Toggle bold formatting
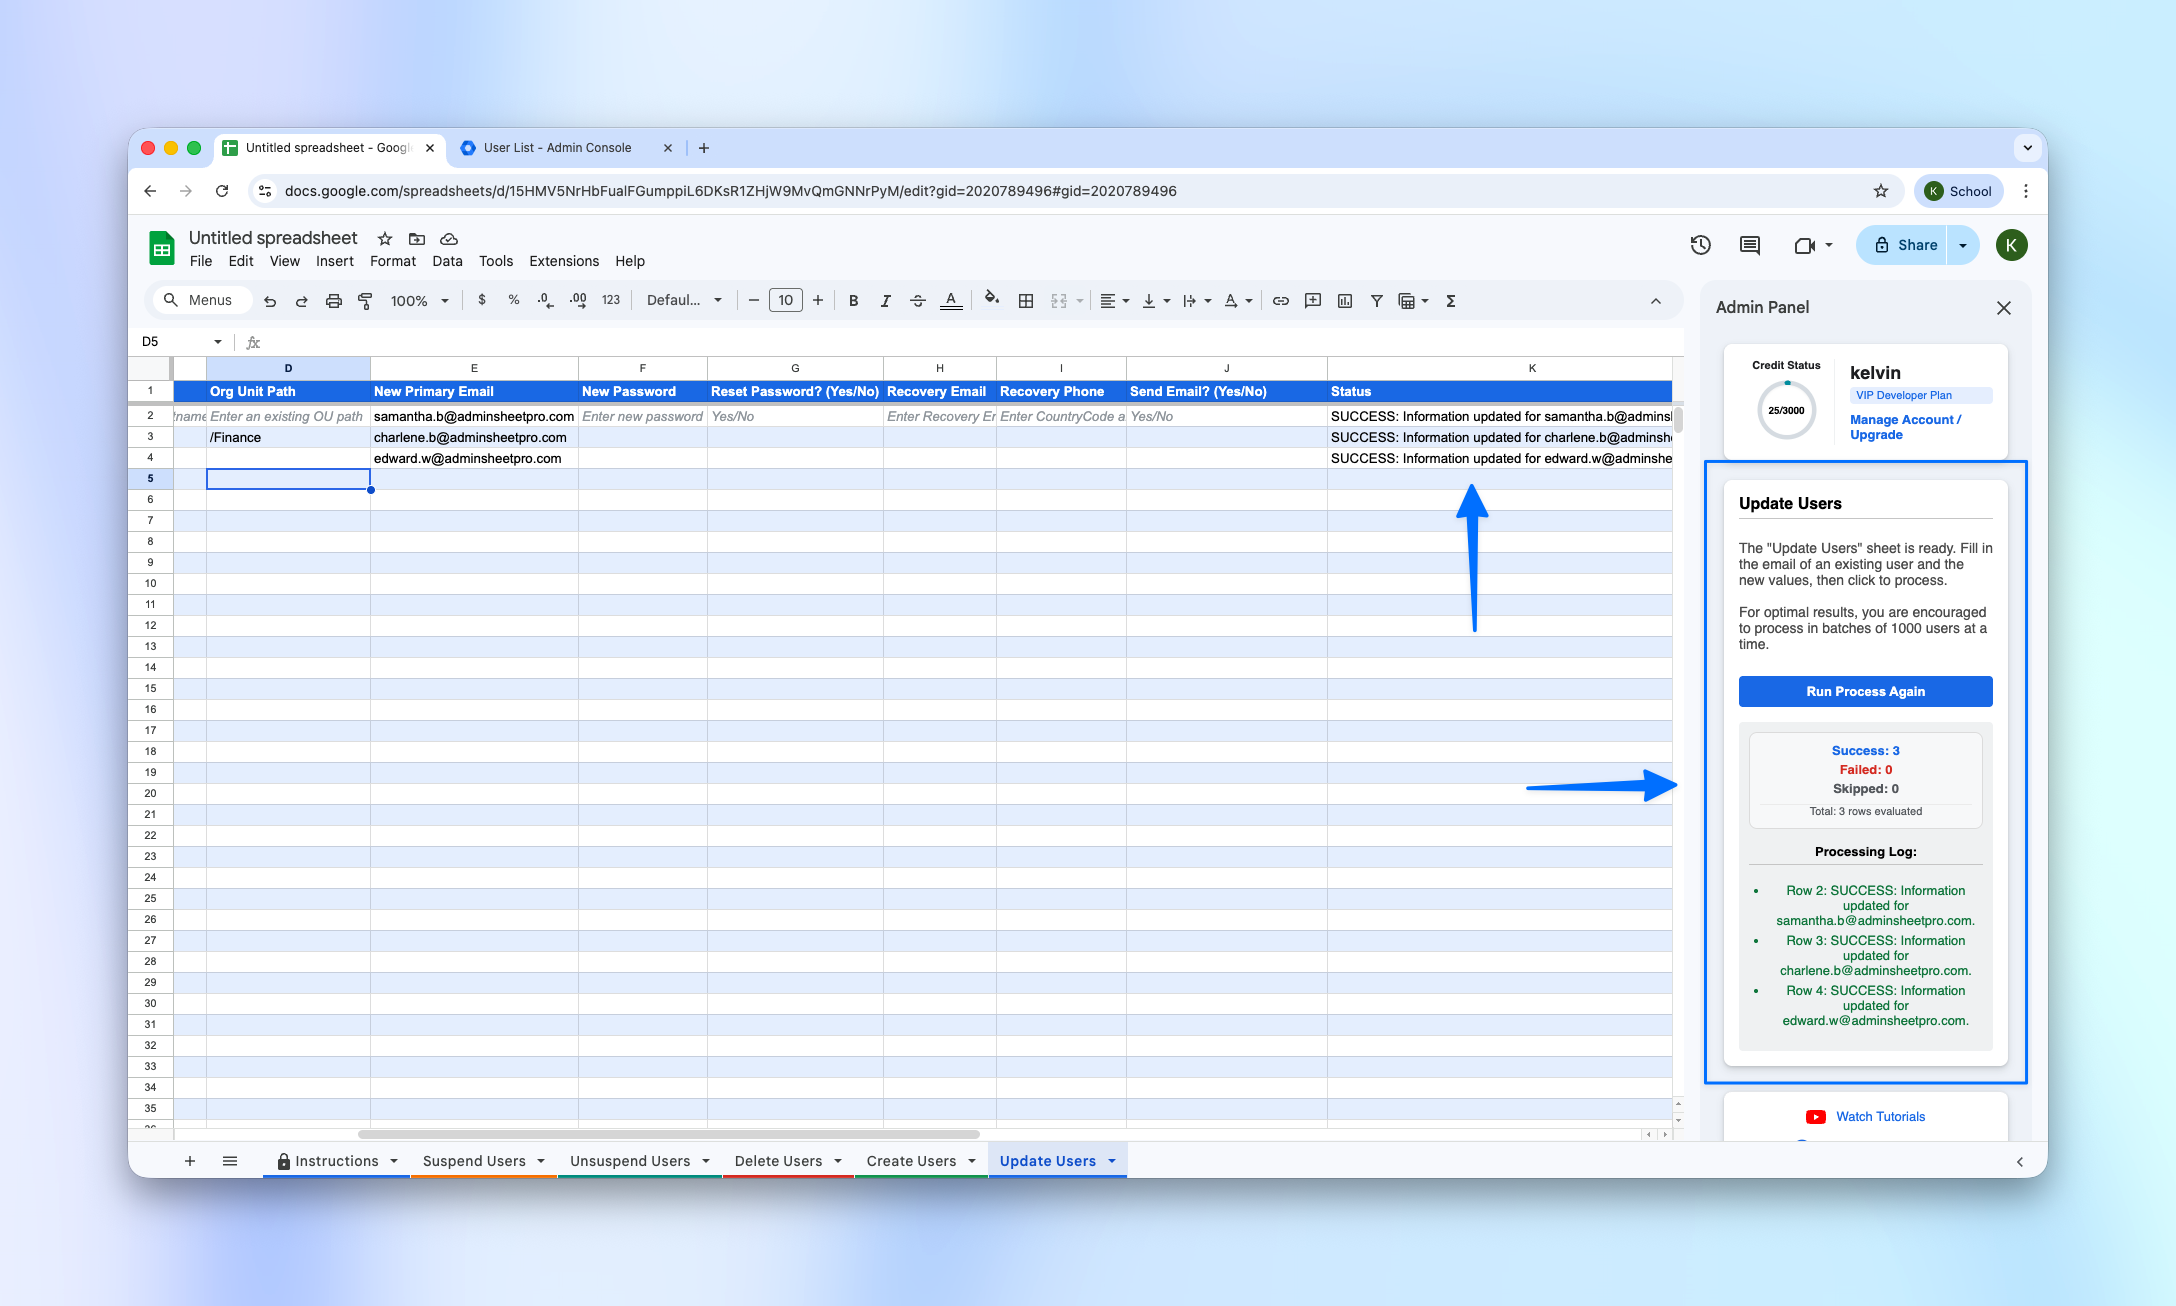 853,300
